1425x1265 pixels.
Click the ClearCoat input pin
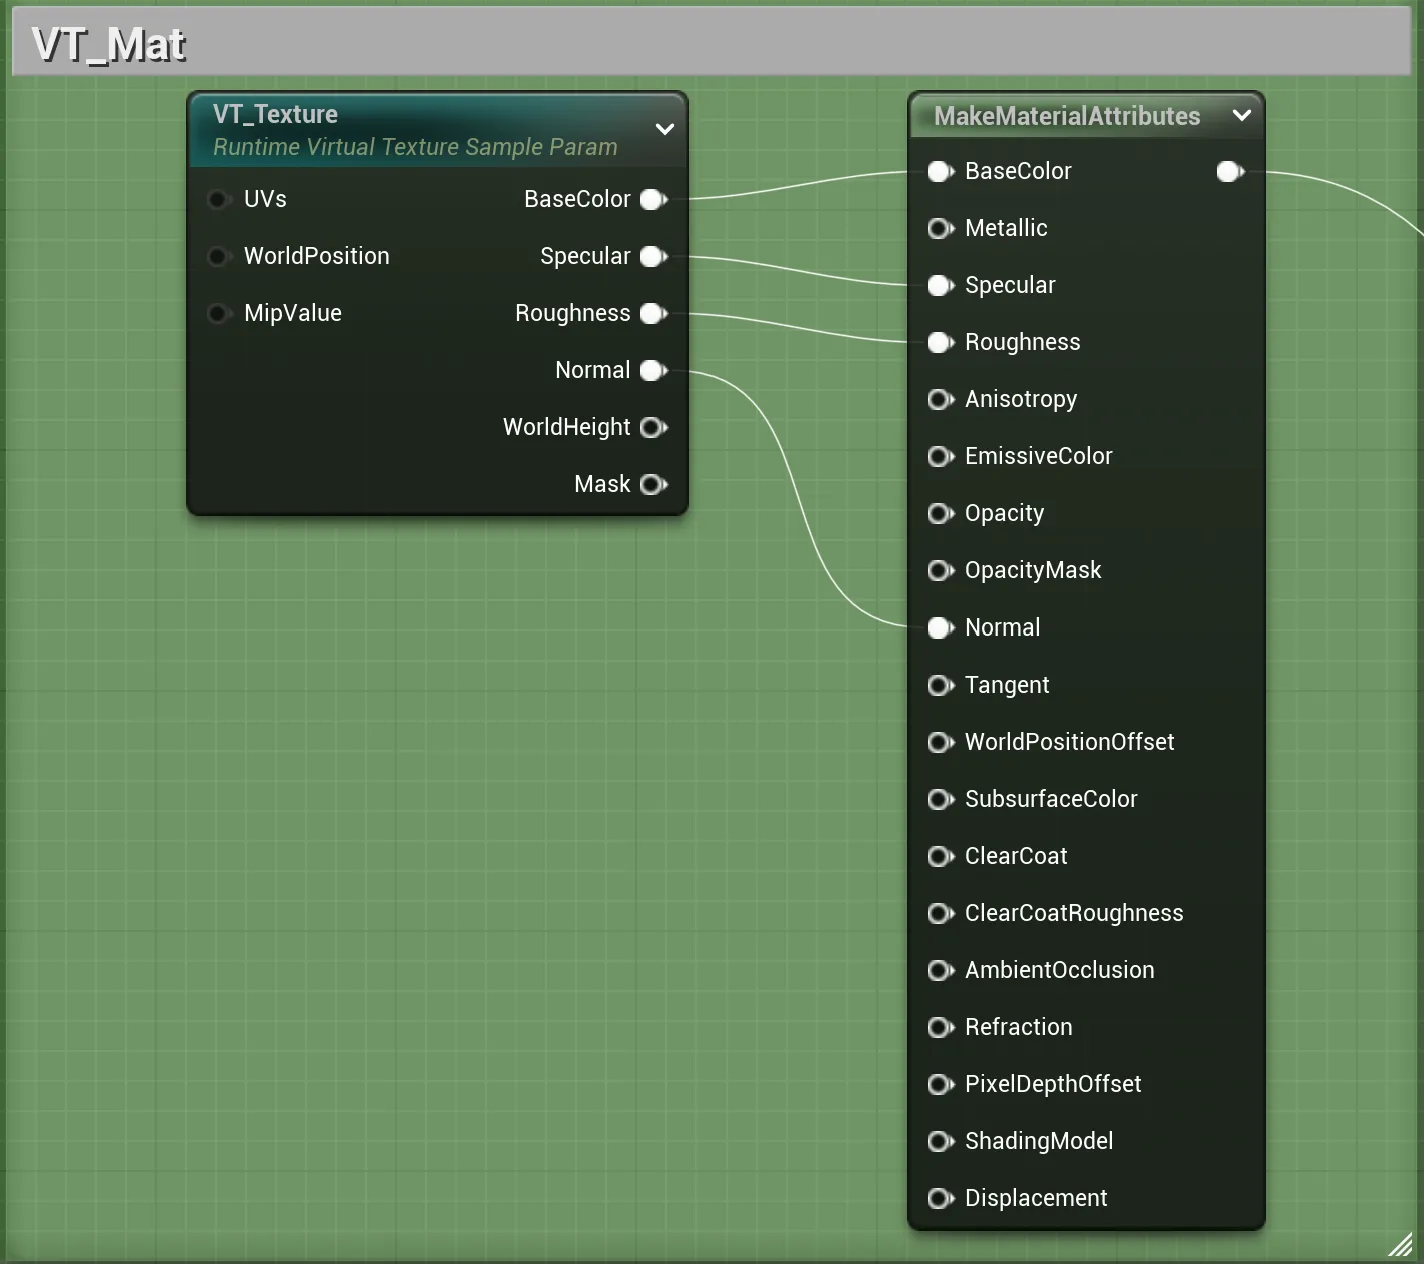click(941, 855)
